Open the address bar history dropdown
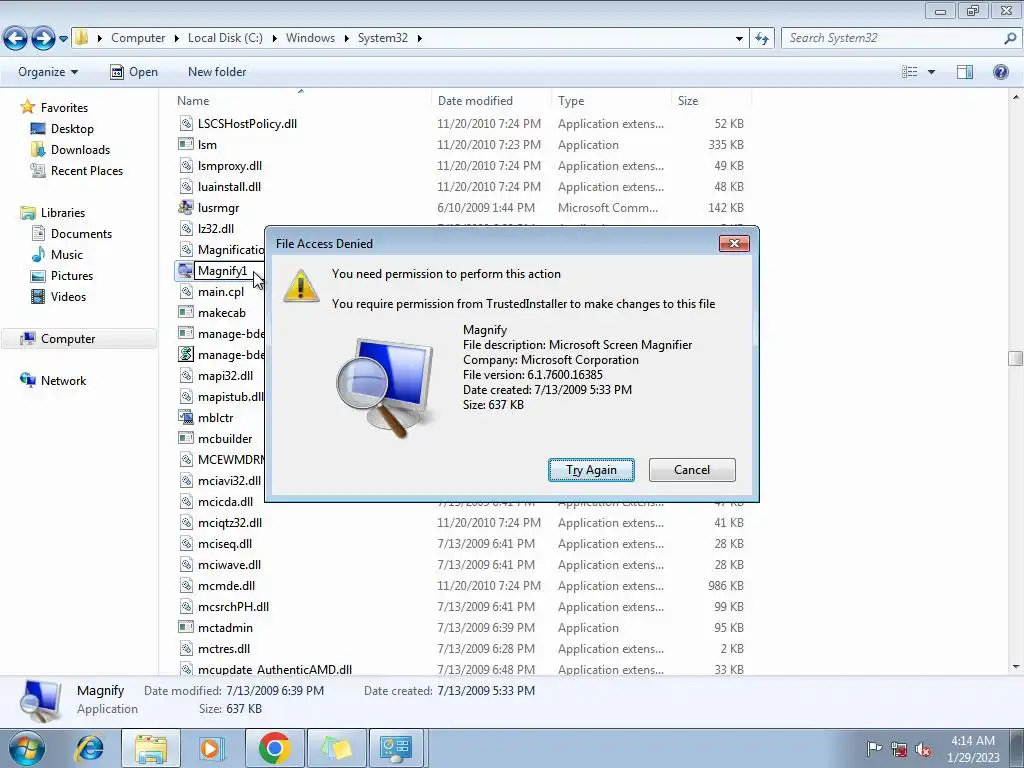 [739, 39]
